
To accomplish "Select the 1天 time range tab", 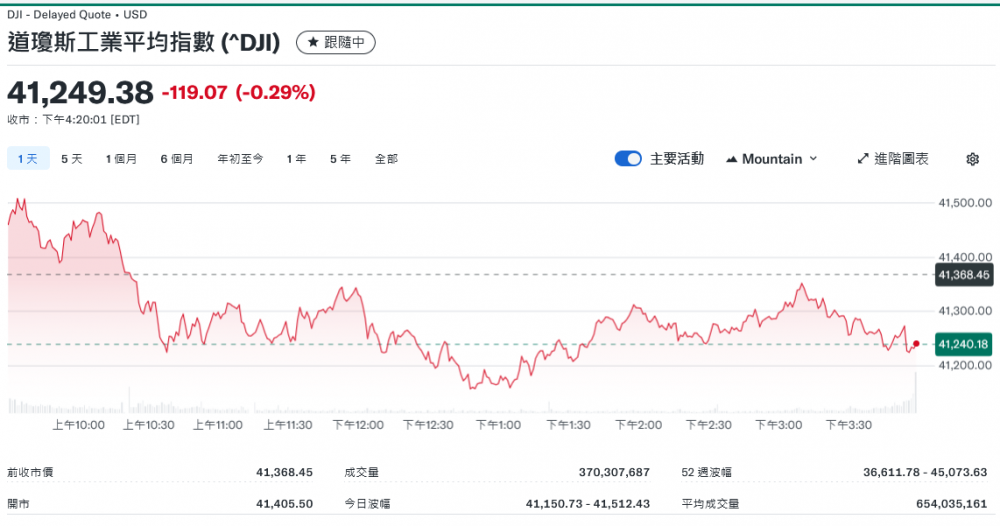I will pos(27,159).
